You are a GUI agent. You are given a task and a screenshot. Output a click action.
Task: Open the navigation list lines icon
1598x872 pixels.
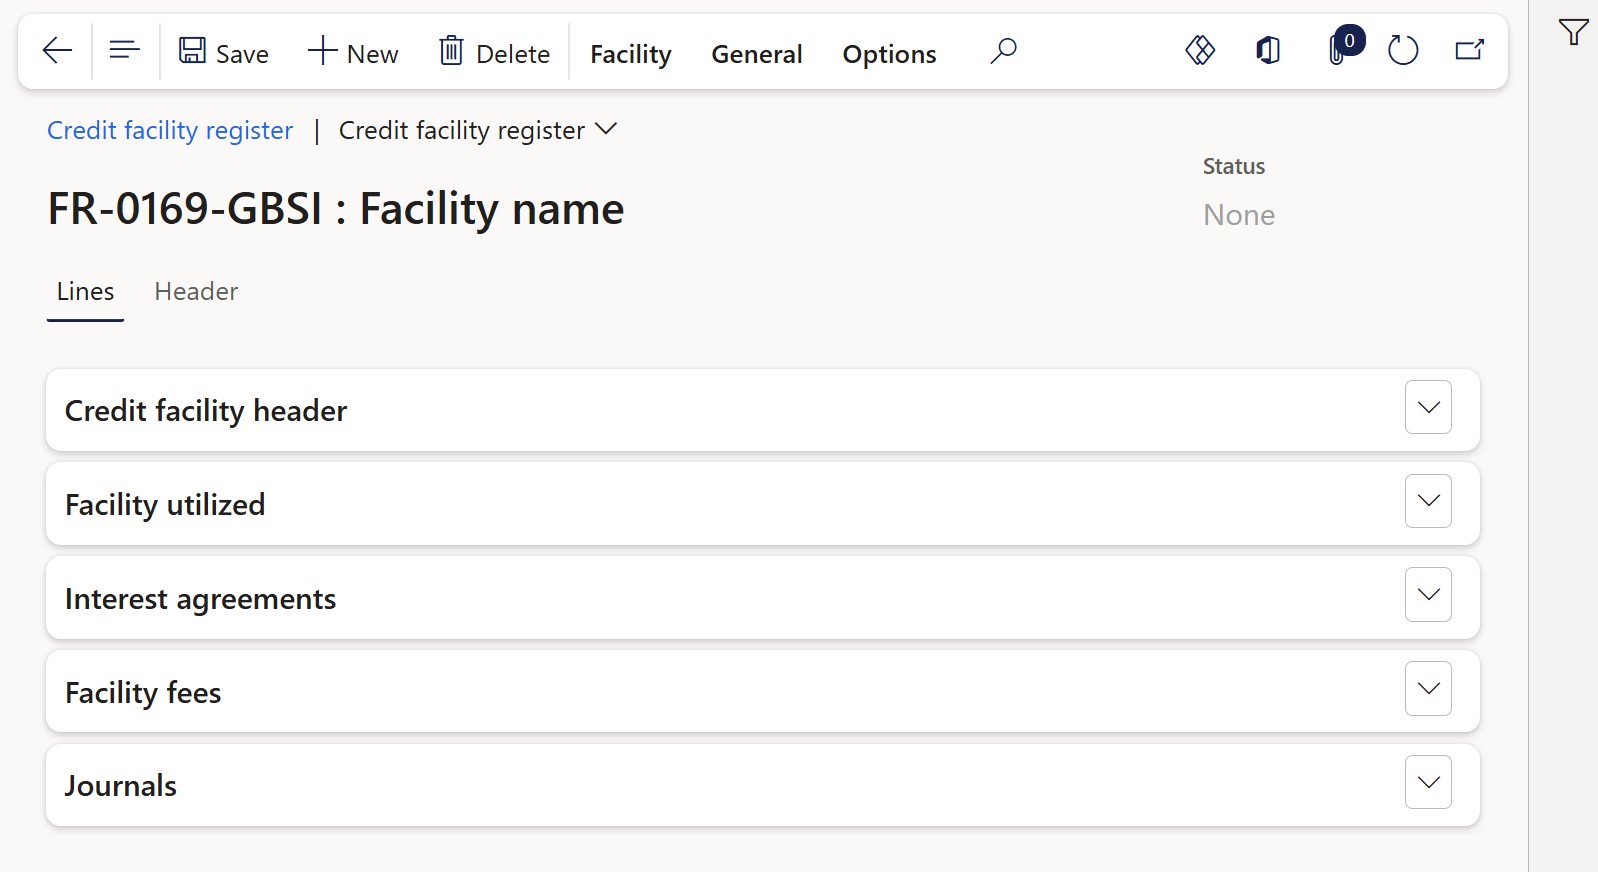(124, 50)
